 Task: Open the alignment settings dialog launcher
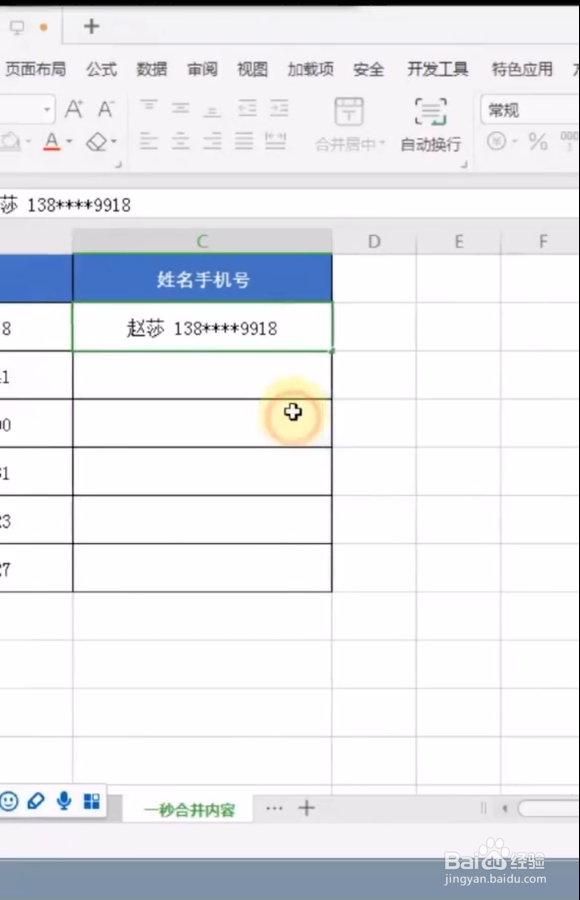click(x=464, y=165)
